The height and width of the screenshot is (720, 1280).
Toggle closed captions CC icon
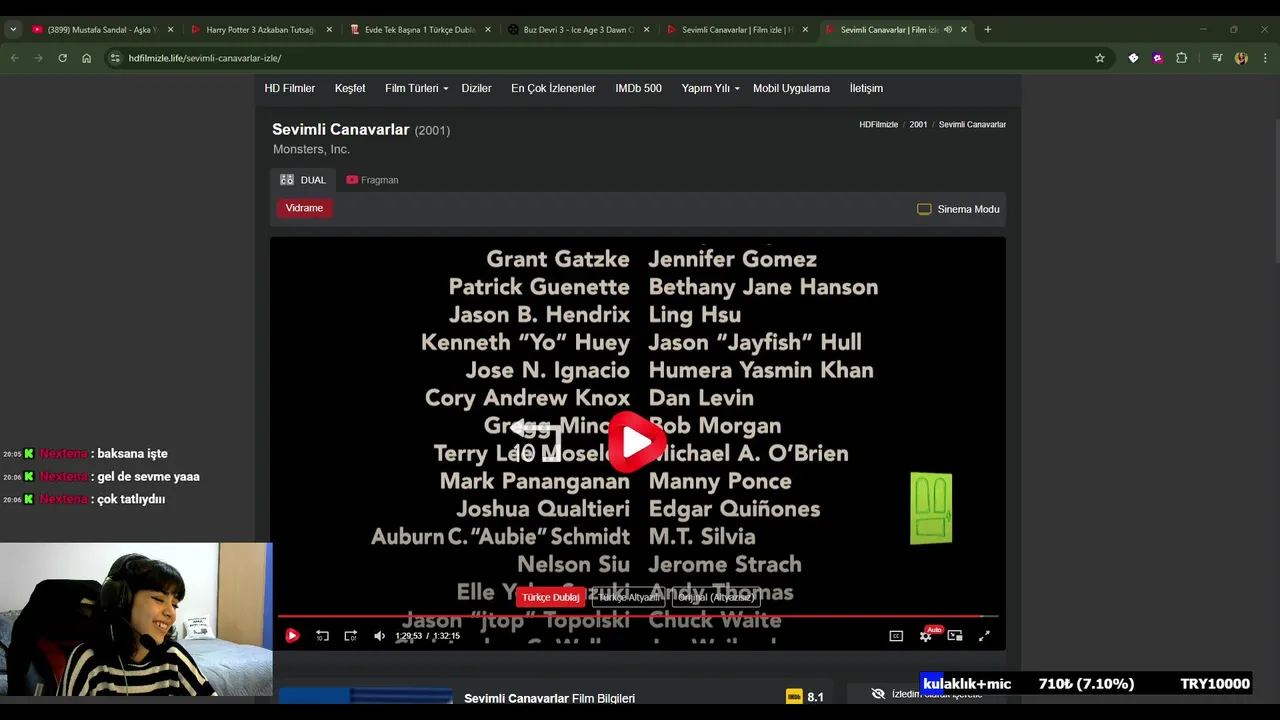tap(896, 636)
